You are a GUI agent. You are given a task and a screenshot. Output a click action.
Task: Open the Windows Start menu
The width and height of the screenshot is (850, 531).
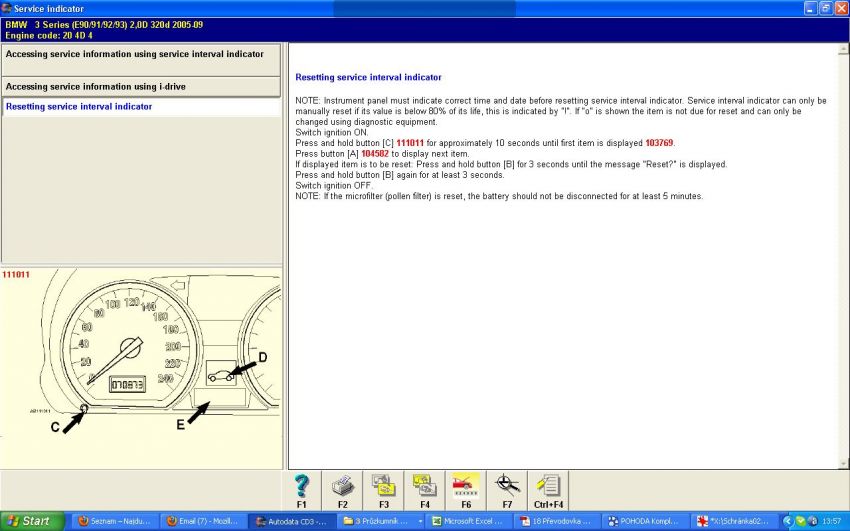[x=31, y=521]
